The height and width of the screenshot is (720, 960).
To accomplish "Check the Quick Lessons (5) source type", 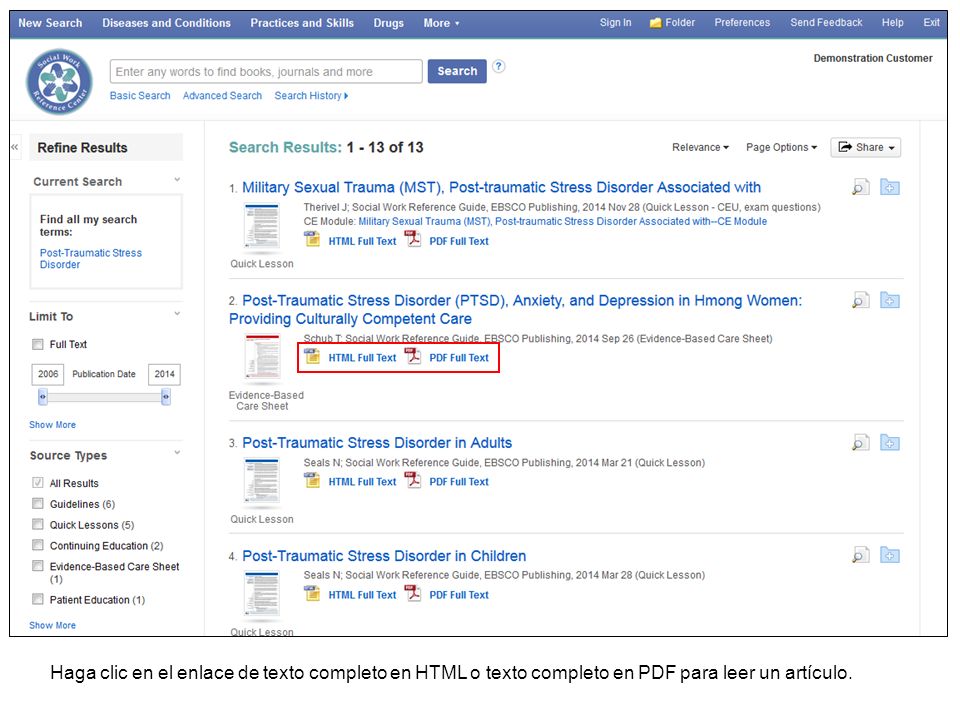I will 38,524.
